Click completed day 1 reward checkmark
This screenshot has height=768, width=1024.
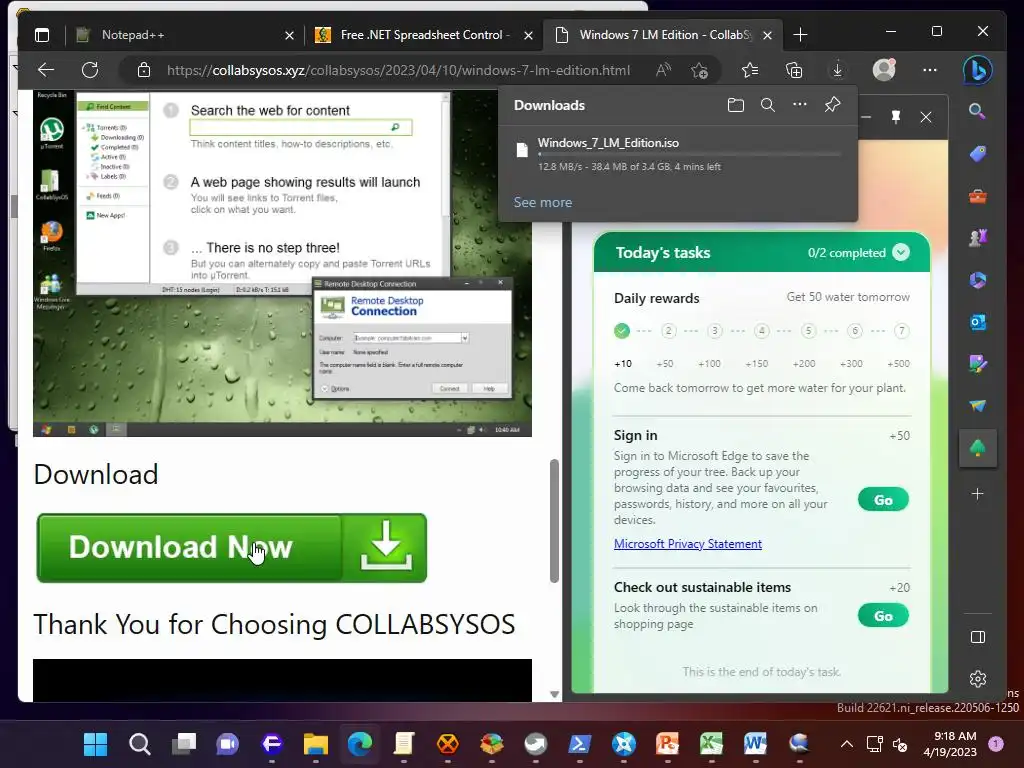pos(622,331)
